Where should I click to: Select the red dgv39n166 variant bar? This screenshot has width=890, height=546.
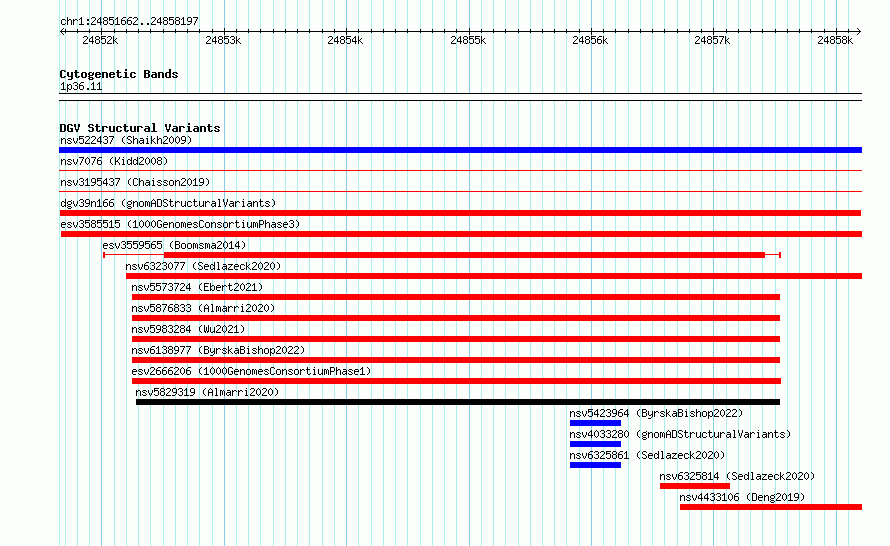click(x=460, y=213)
